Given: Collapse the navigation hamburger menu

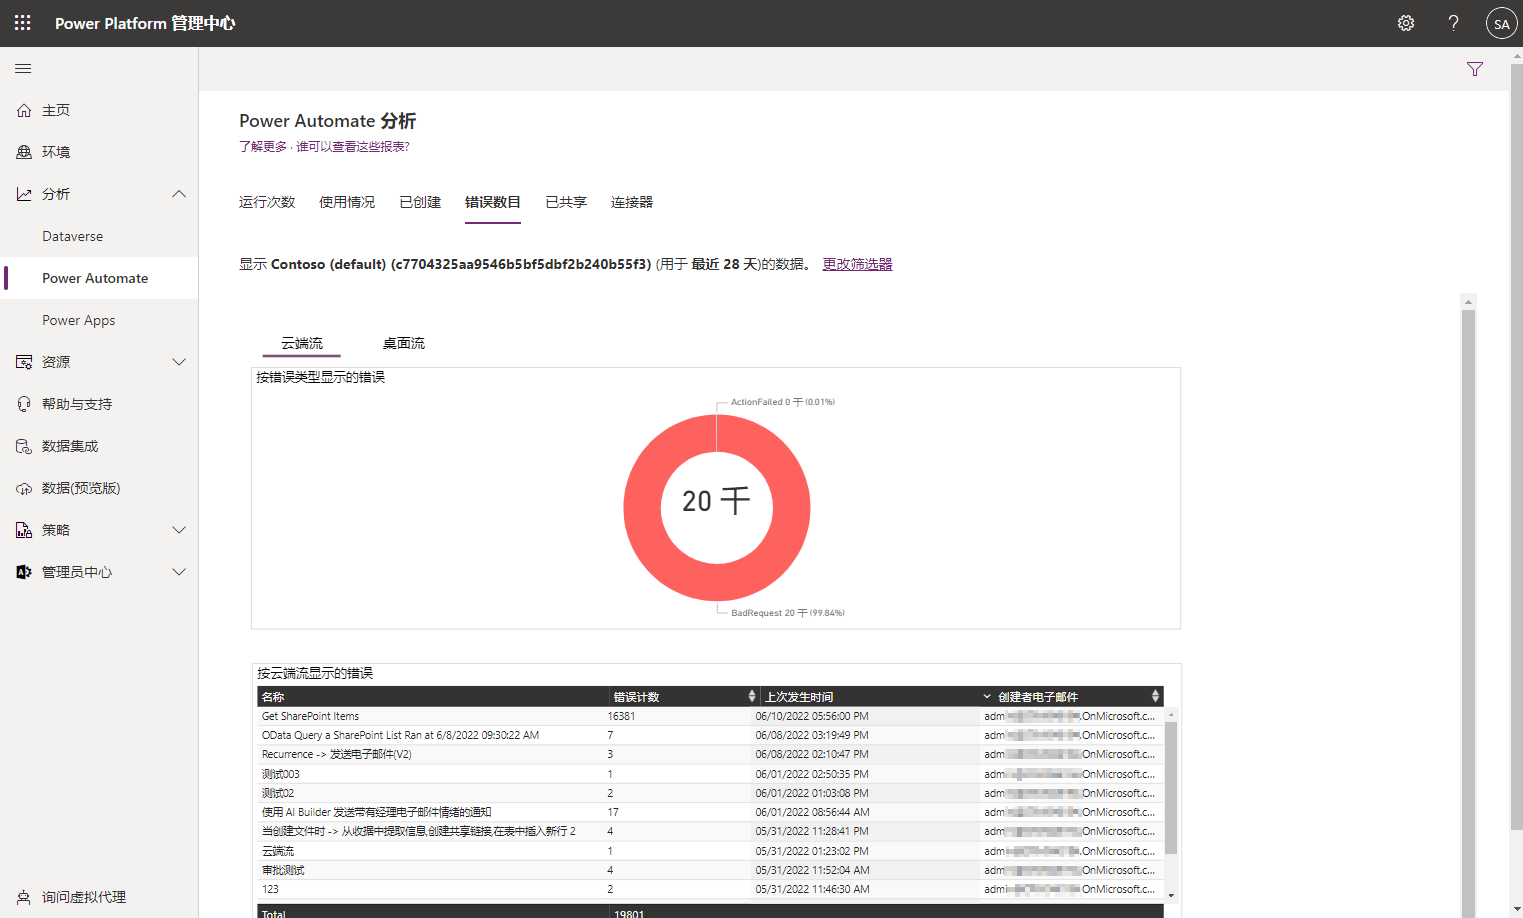Looking at the screenshot, I should pos(23,68).
